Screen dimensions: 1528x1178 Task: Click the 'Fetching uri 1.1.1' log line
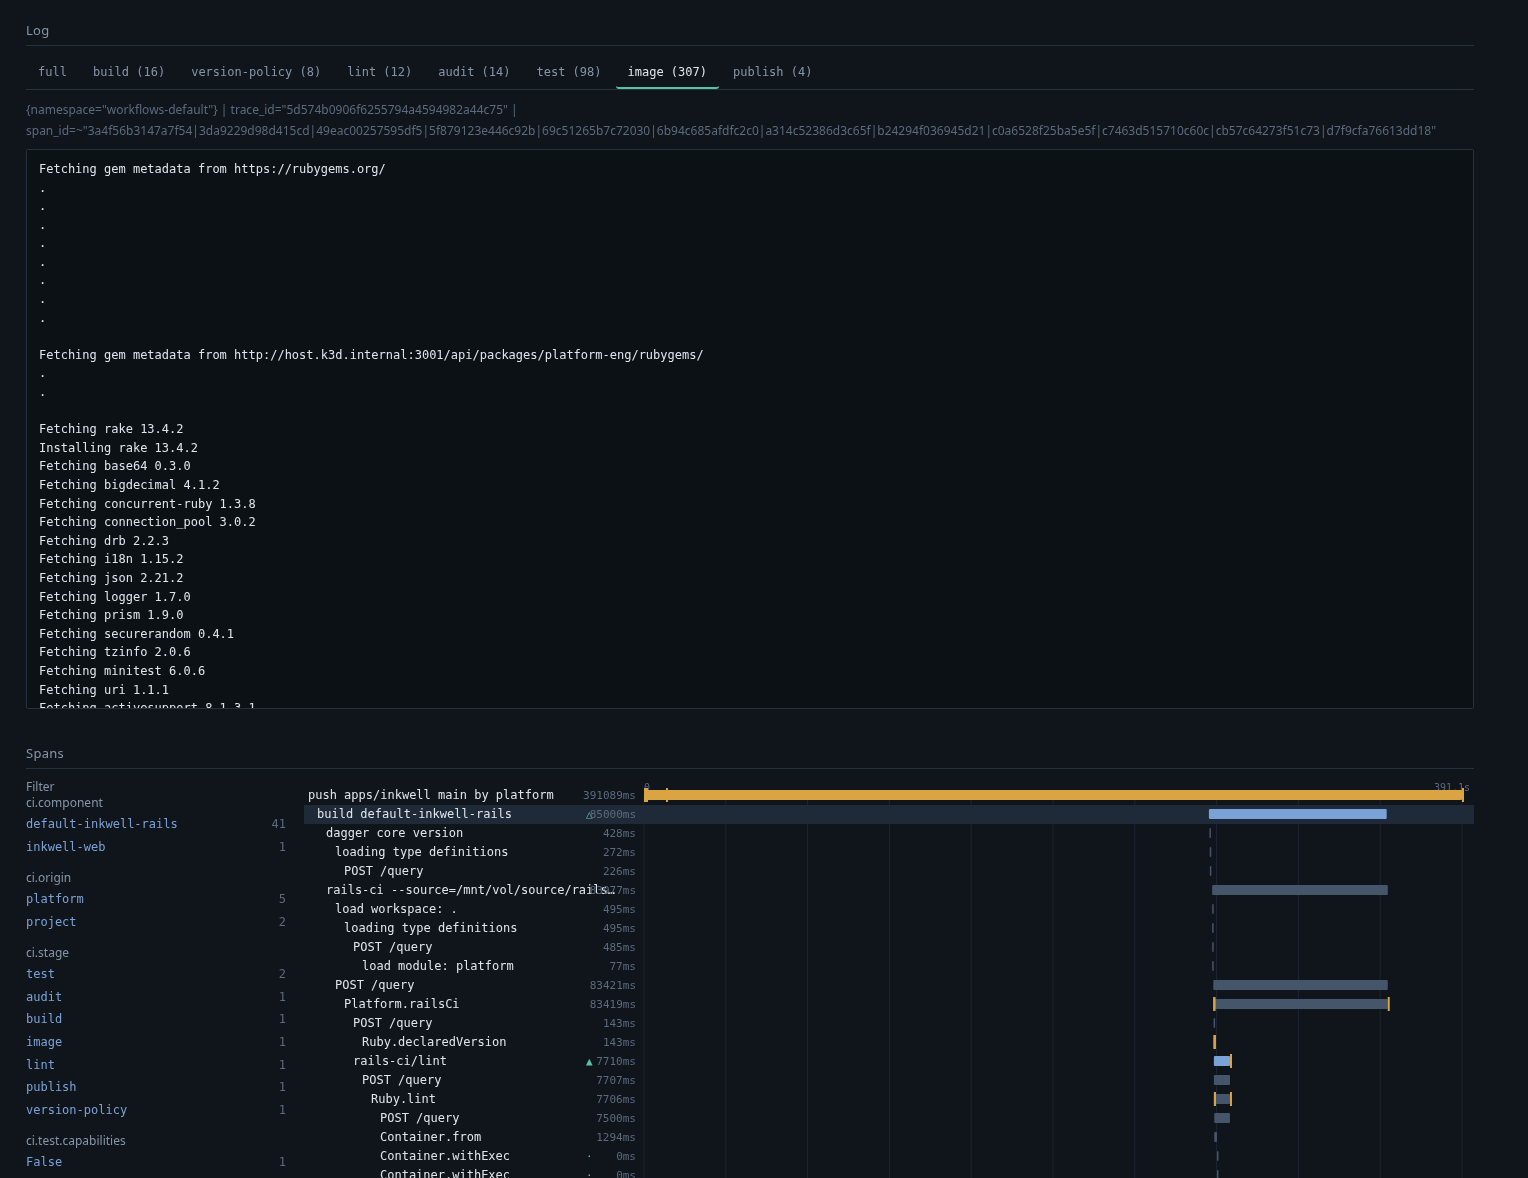point(104,690)
